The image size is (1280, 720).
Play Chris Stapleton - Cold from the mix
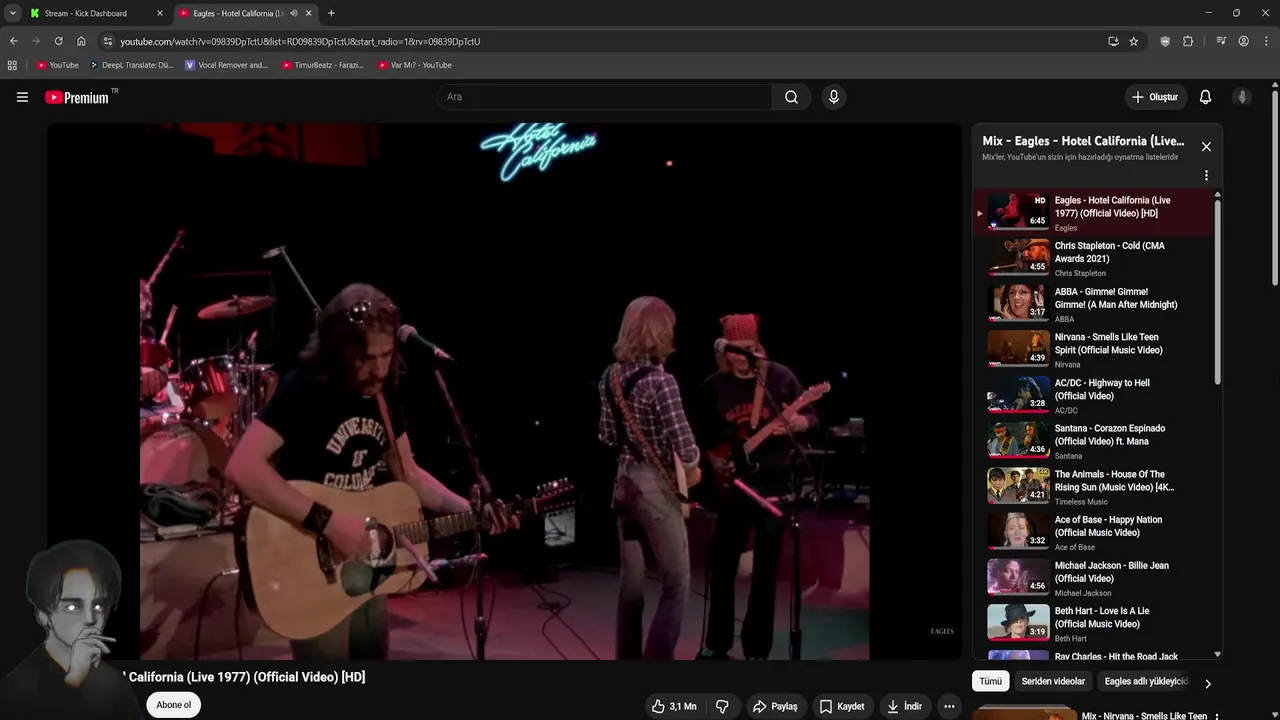coord(1095,256)
